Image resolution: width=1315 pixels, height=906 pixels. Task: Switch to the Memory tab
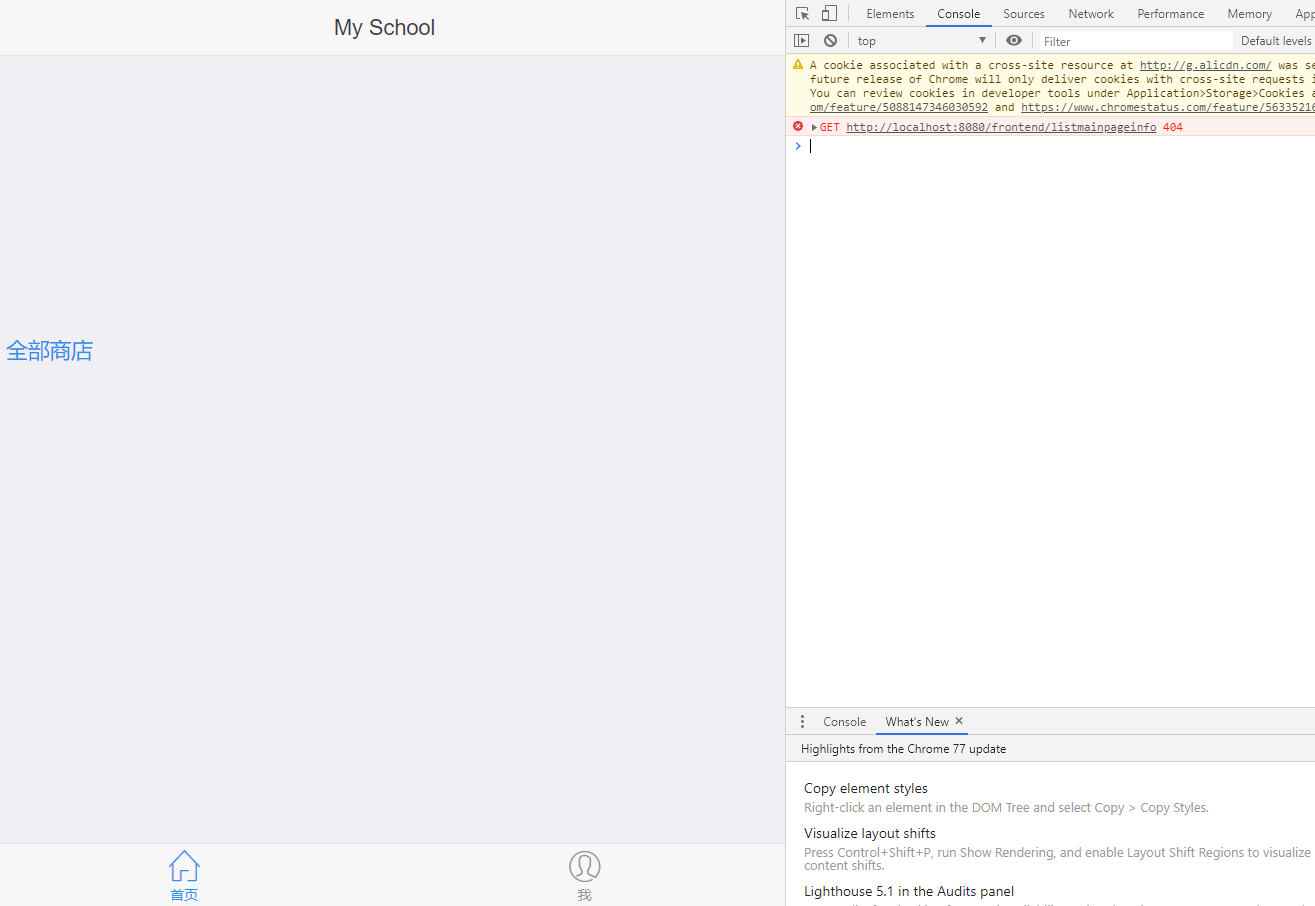pos(1250,14)
